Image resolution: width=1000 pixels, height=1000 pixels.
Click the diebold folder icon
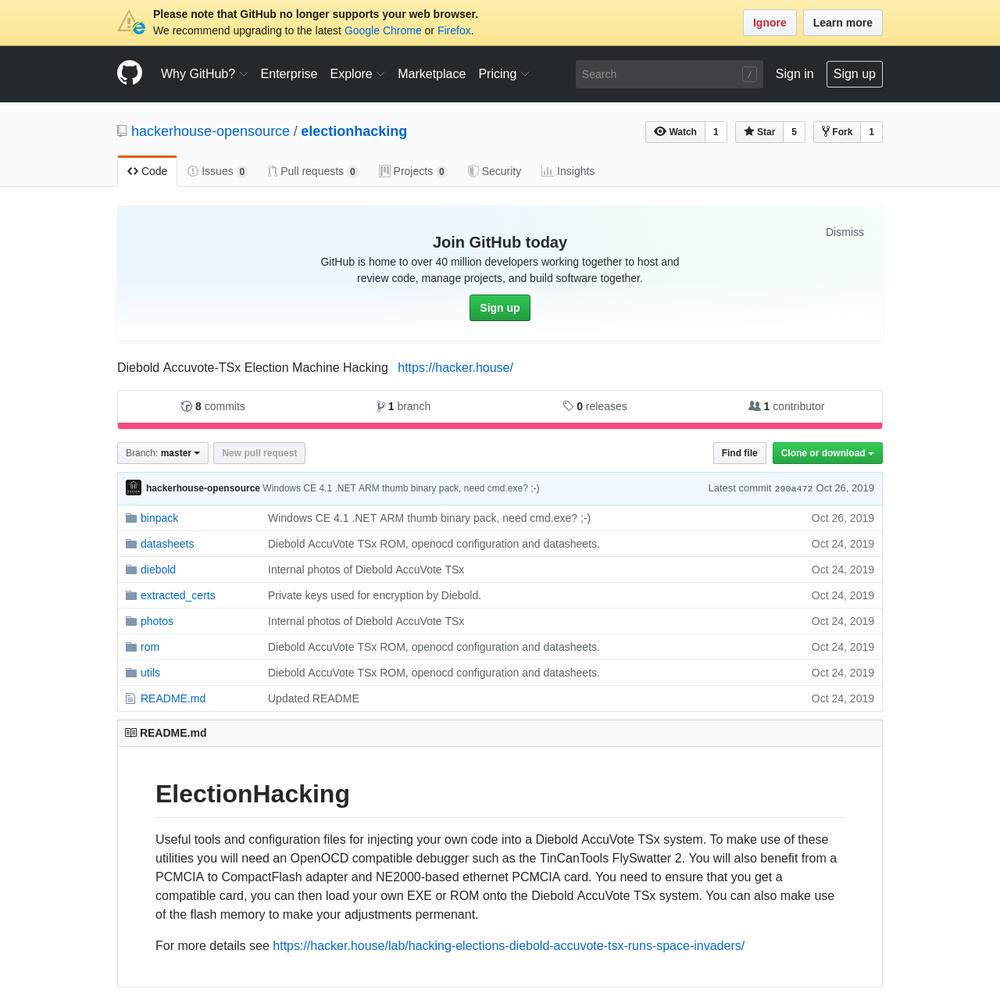(x=131, y=570)
